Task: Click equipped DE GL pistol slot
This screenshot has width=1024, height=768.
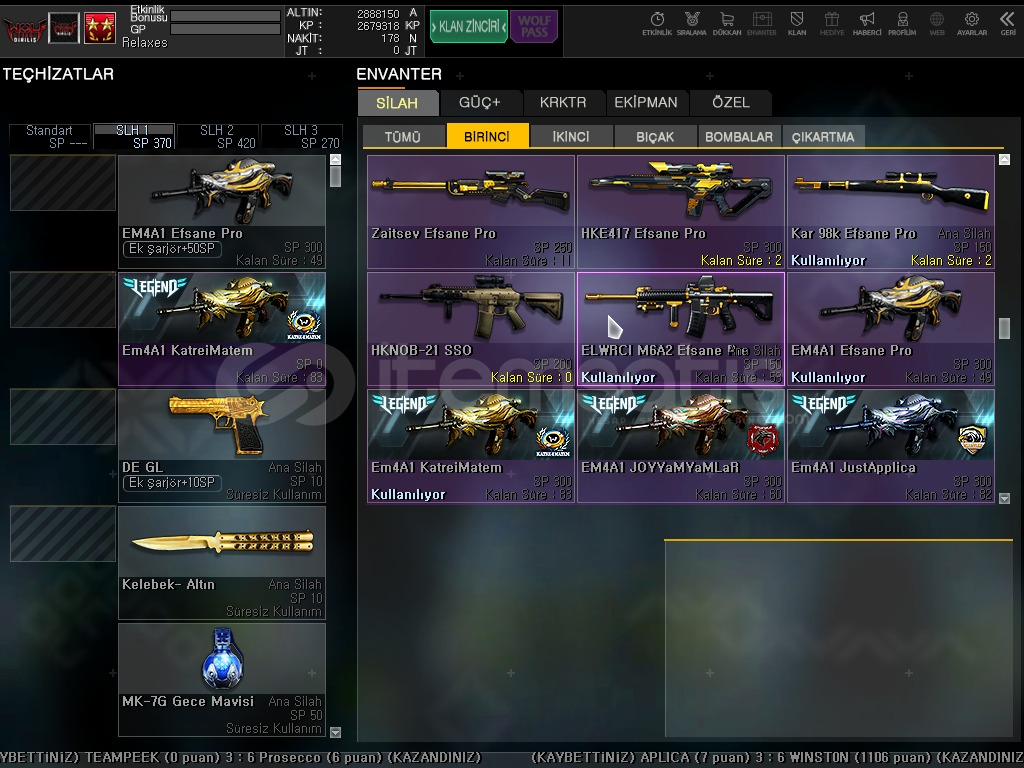Action: pyautogui.click(x=221, y=446)
